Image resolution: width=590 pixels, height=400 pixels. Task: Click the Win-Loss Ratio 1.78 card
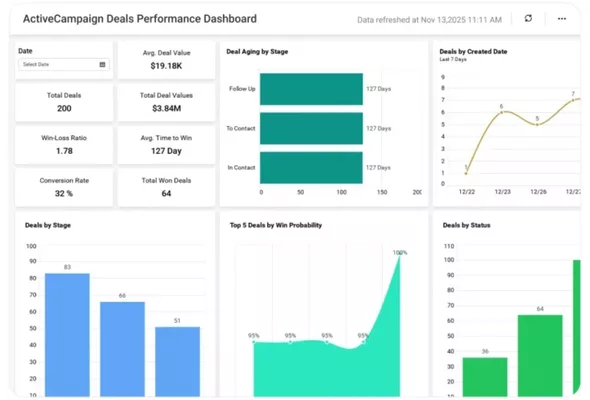click(64, 145)
